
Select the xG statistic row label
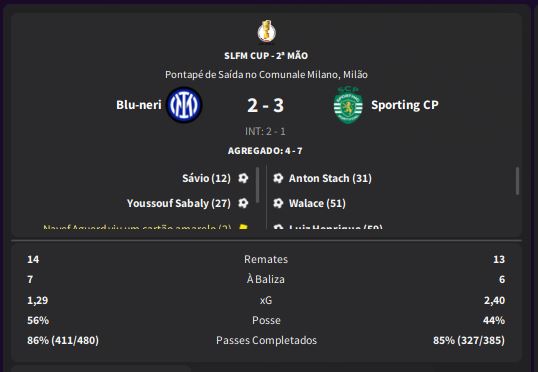click(x=266, y=300)
